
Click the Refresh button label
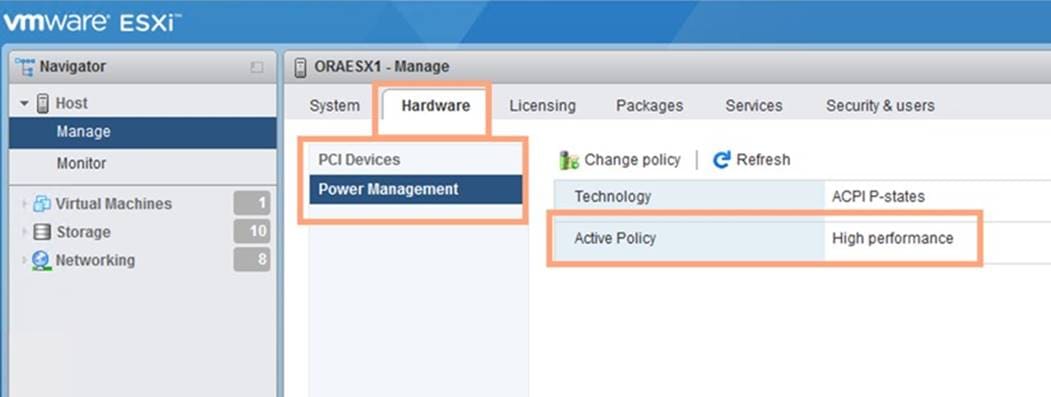763,160
